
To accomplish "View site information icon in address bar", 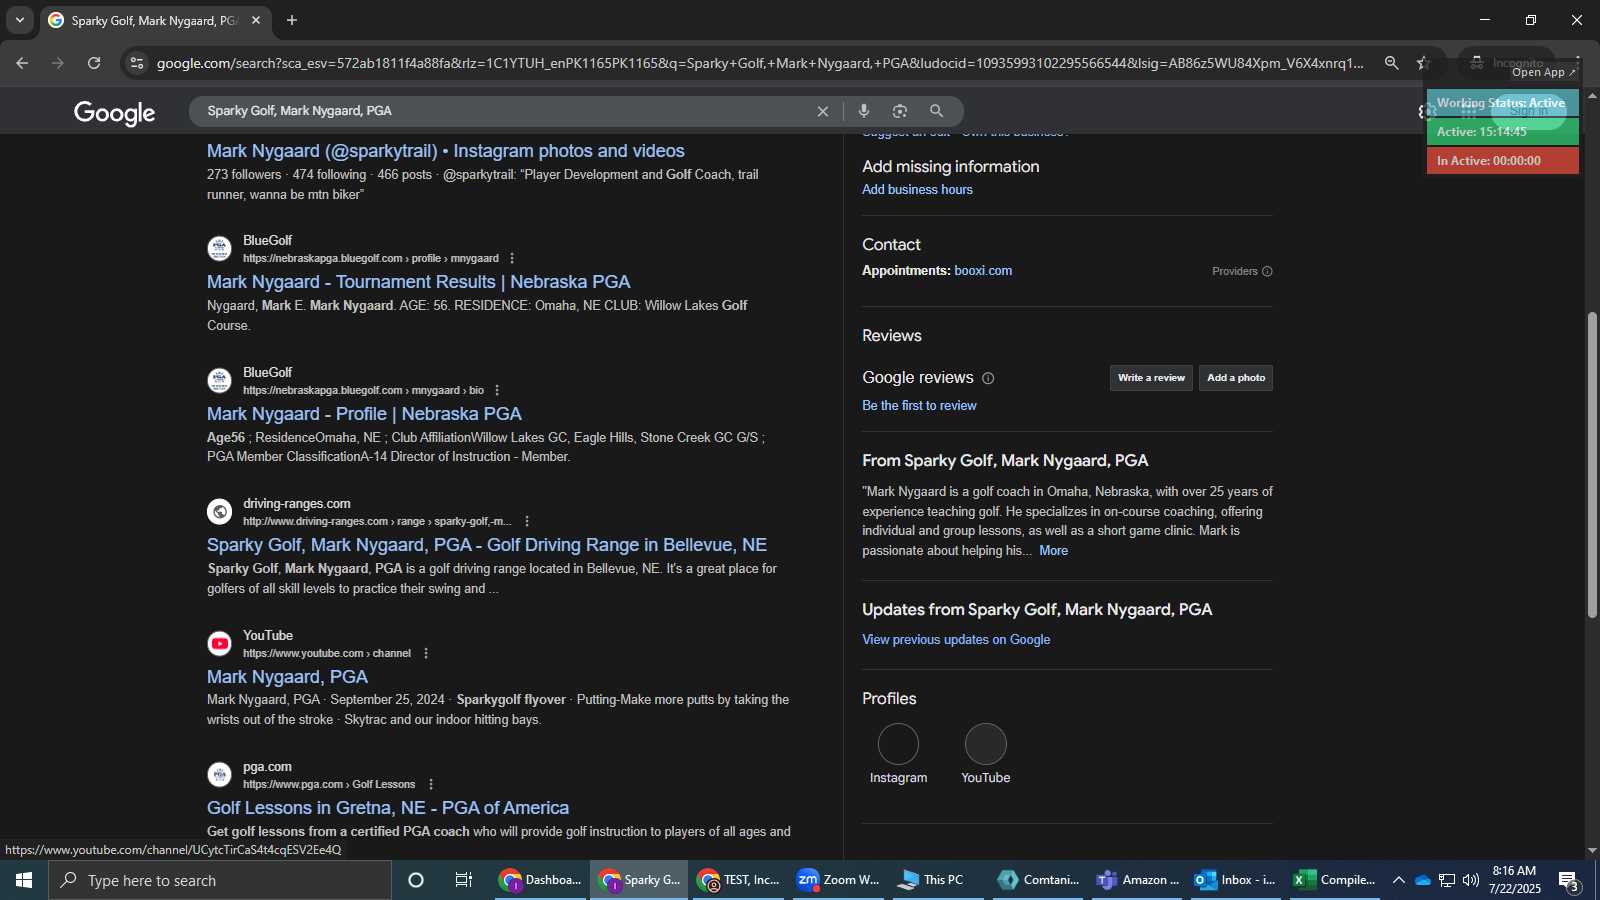I will 137,63.
